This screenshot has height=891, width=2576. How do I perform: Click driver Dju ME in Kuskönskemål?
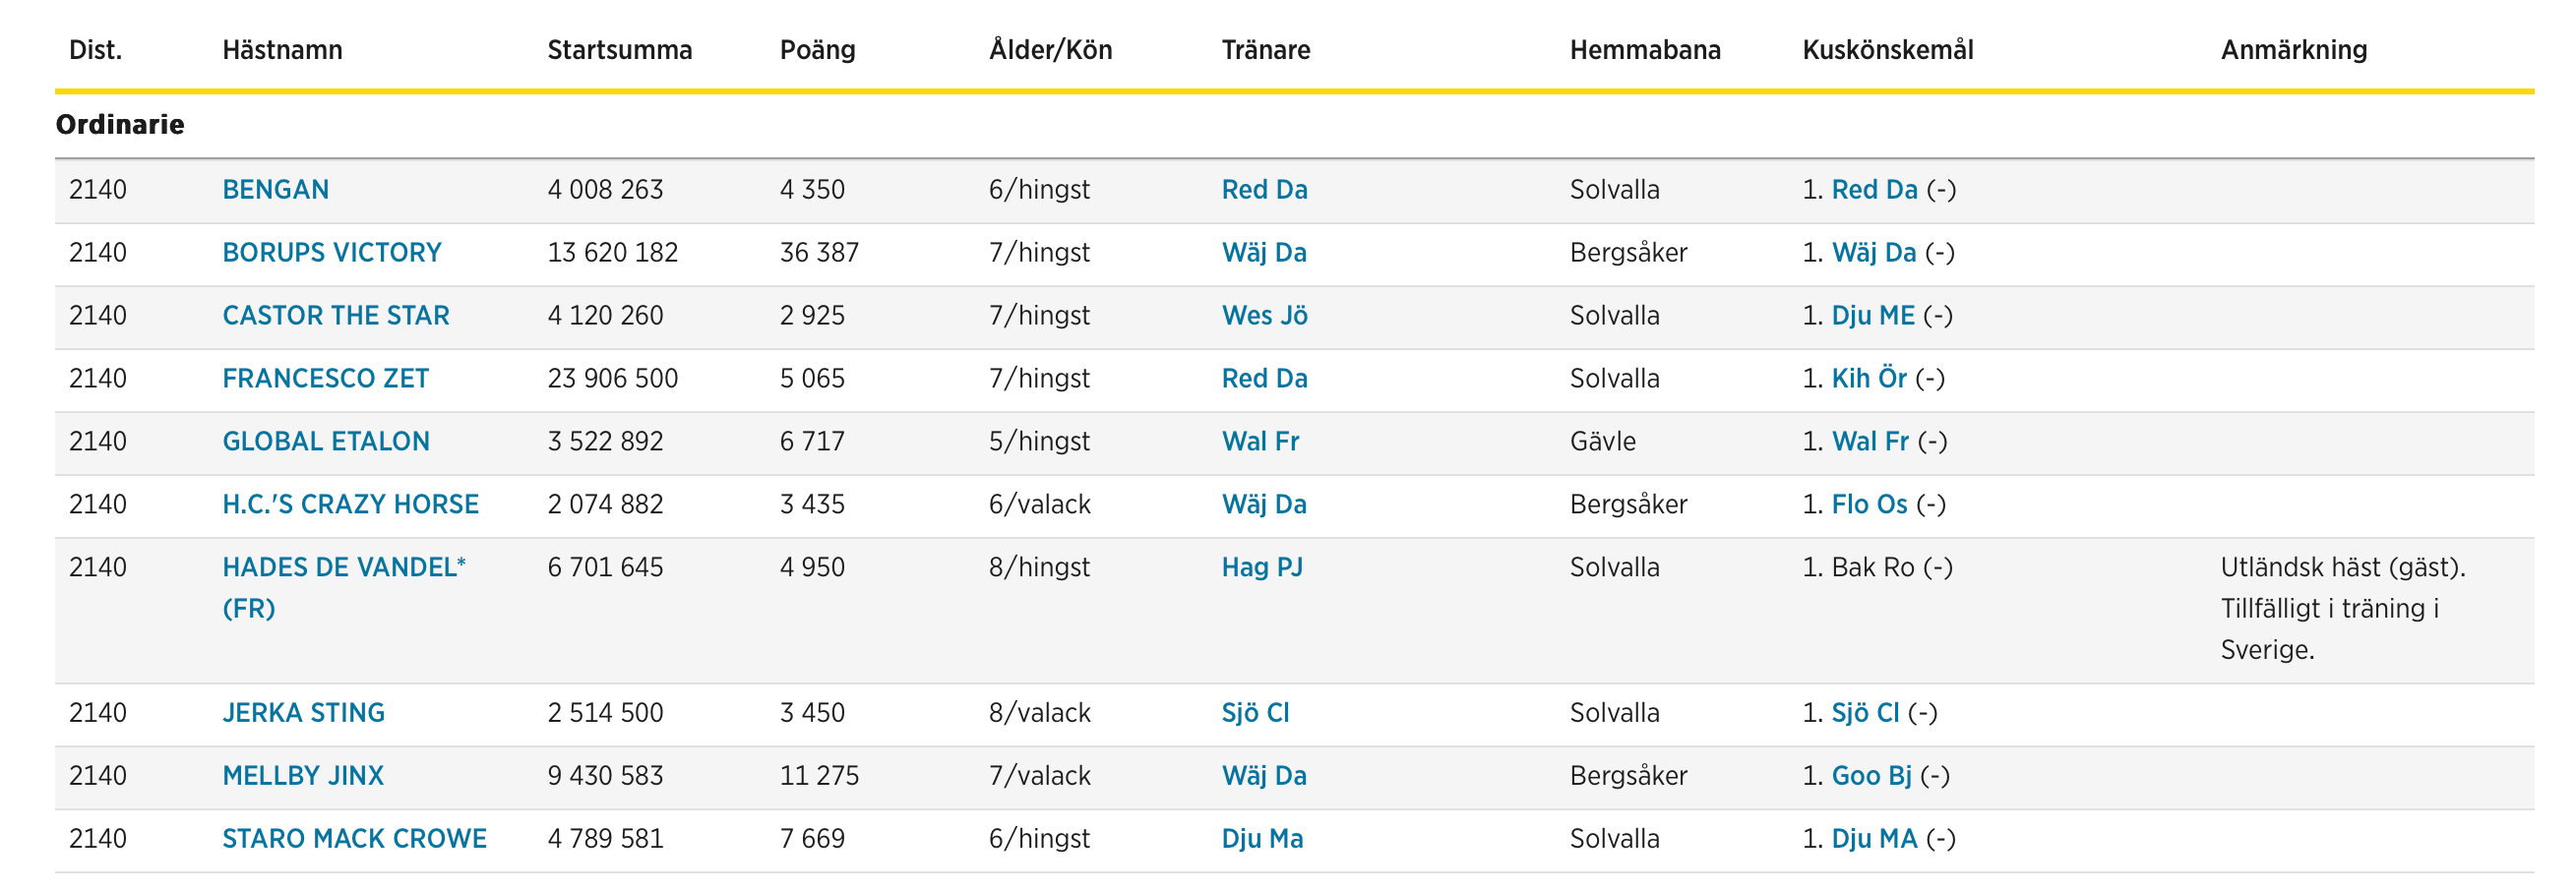pos(1872,315)
